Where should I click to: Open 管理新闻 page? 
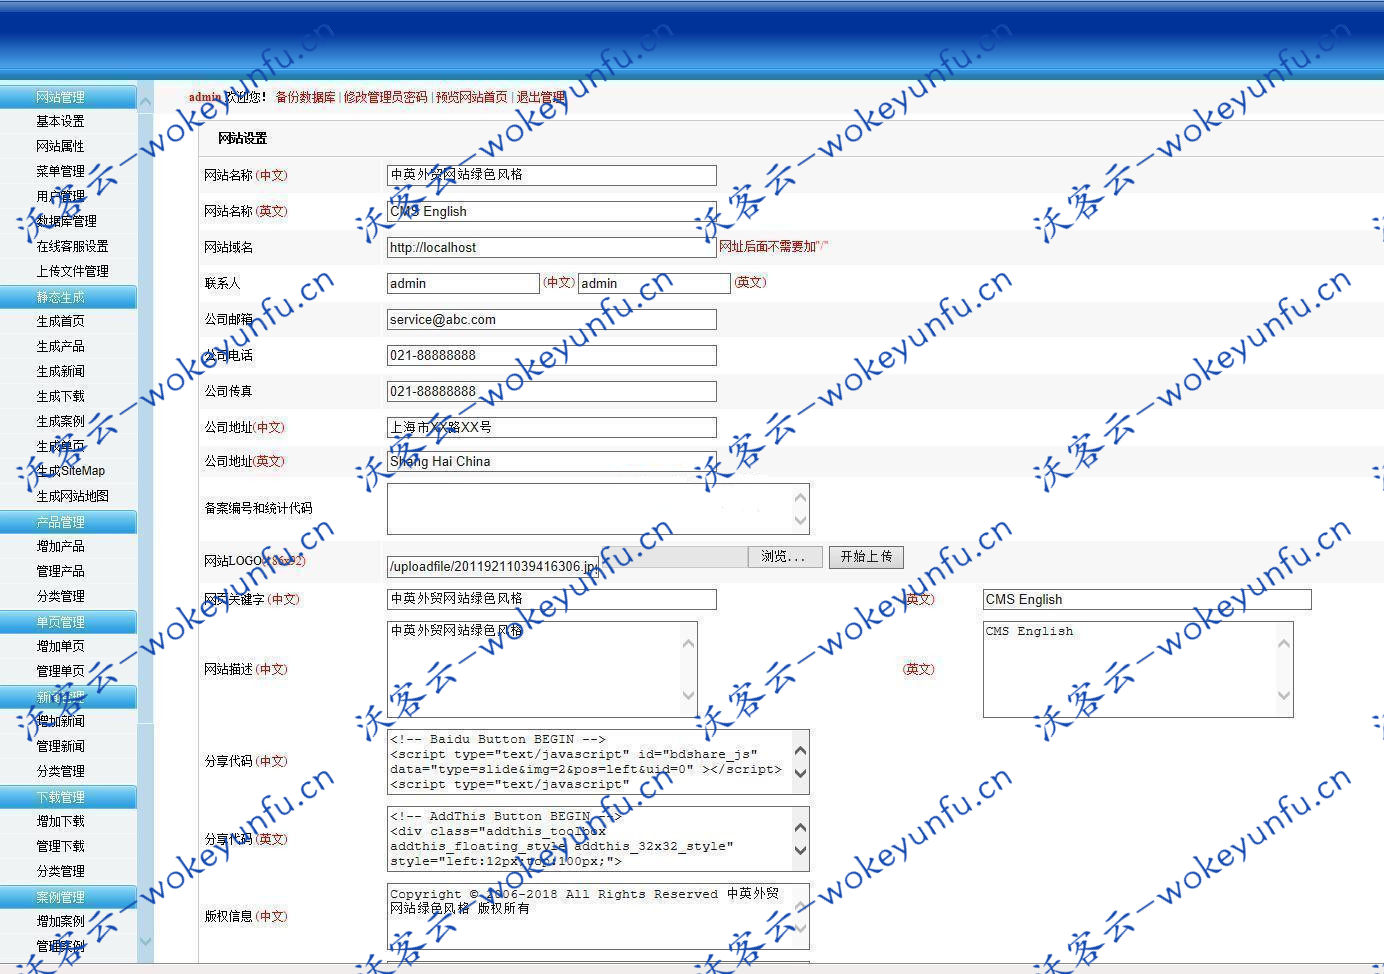pyautogui.click(x=60, y=746)
